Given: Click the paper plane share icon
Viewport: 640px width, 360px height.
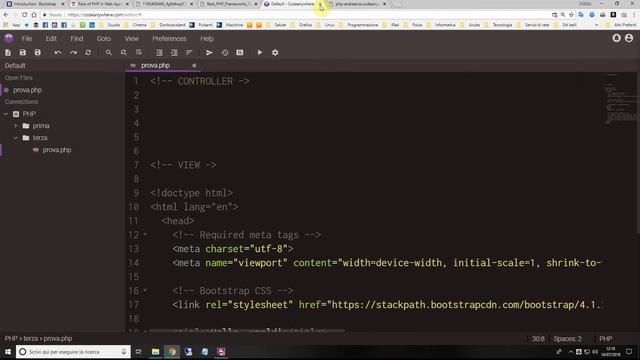Looking at the screenshot, I should [x=209, y=53].
